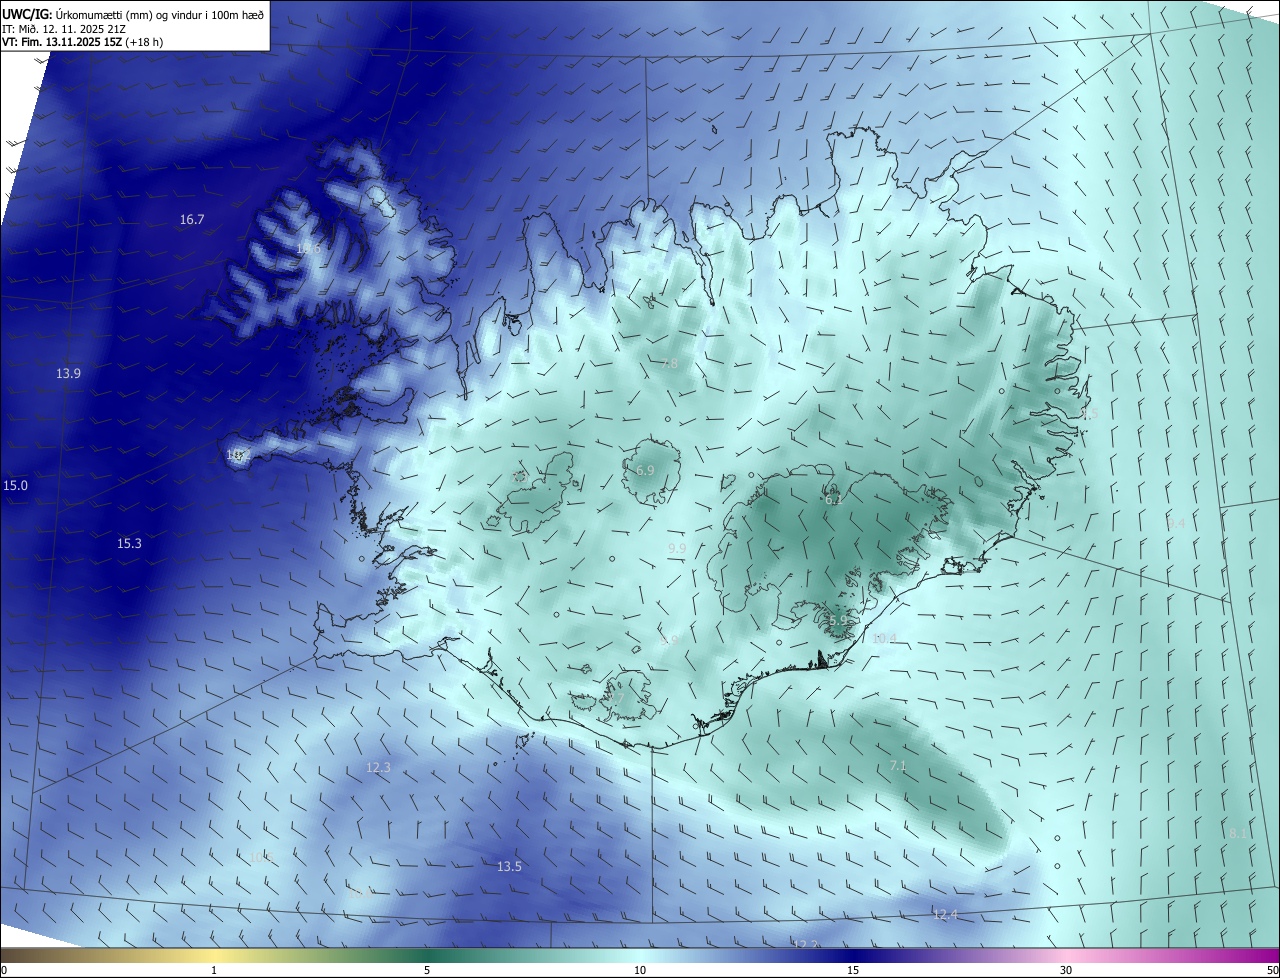Click the 6.9 value inside the glacier outline
Image resolution: width=1280 pixels, height=978 pixels.
pyautogui.click(x=645, y=470)
